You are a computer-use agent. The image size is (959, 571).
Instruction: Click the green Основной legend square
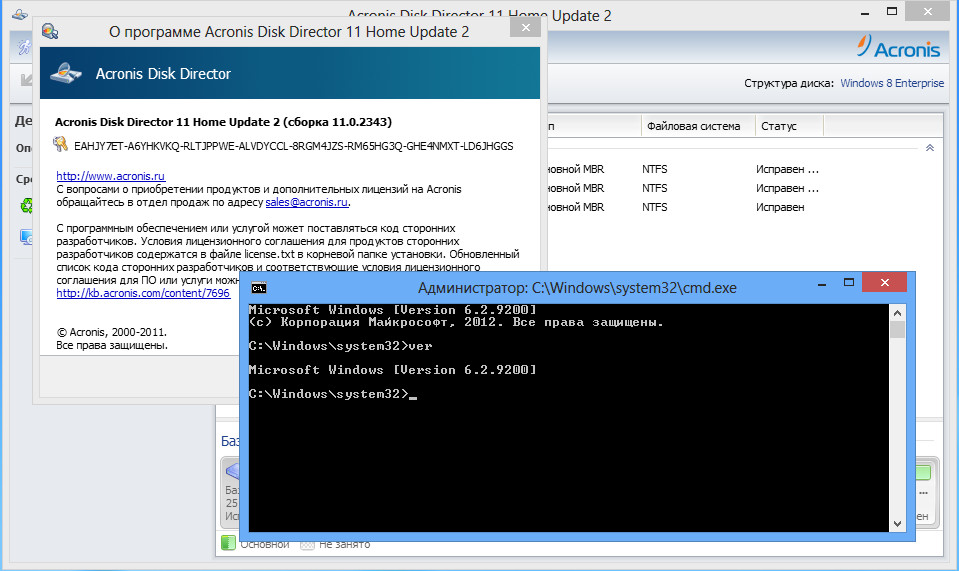[227, 544]
